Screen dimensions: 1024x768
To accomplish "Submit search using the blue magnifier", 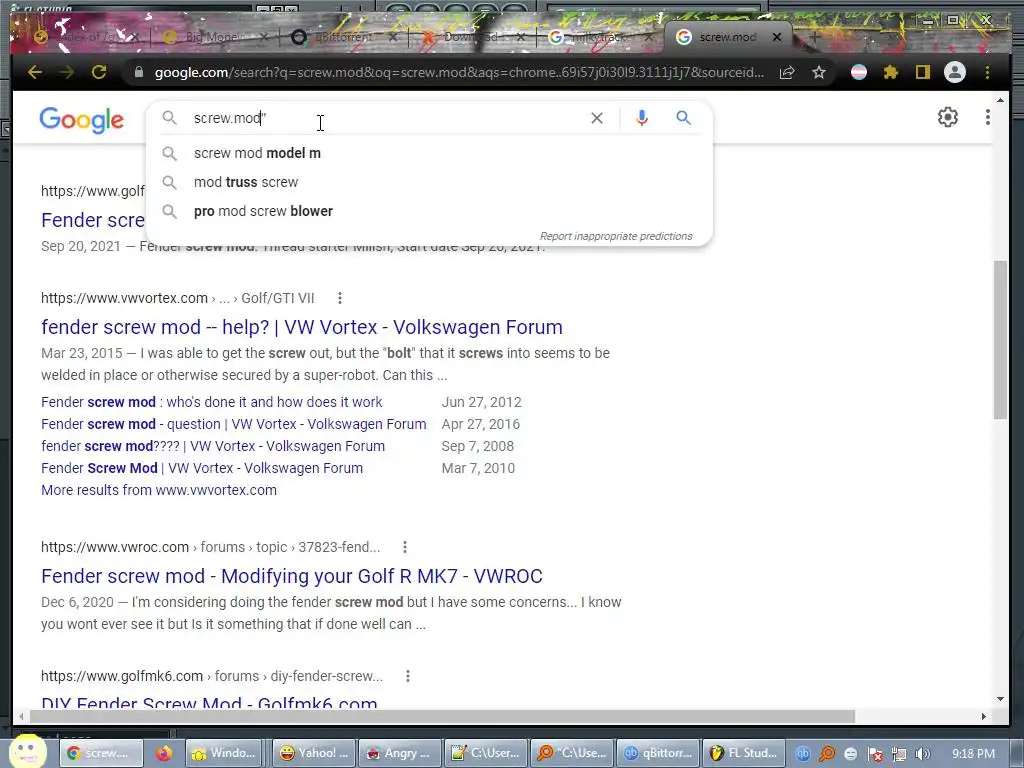I will pos(683,118).
